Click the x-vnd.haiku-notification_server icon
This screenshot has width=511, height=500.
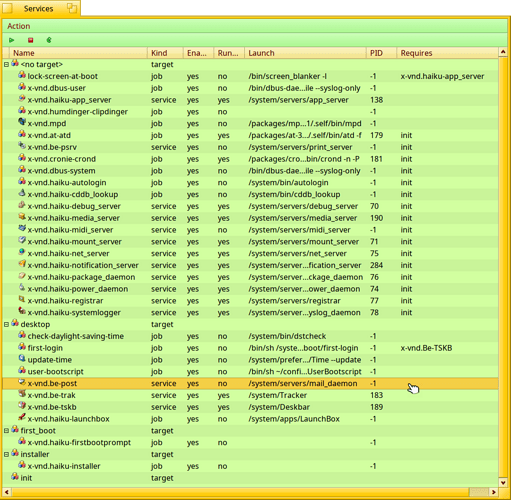pyautogui.click(x=22, y=265)
